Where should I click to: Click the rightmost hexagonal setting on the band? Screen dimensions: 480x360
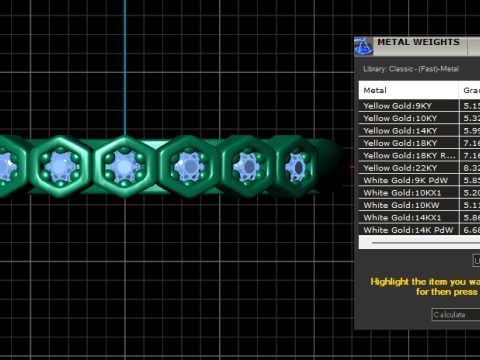[295, 166]
